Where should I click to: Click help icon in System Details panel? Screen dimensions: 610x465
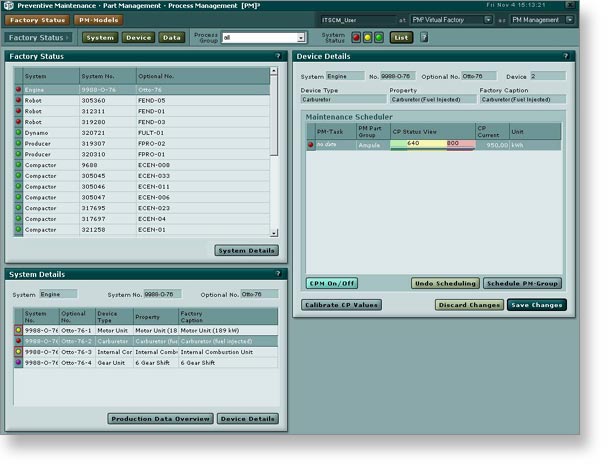point(277,273)
